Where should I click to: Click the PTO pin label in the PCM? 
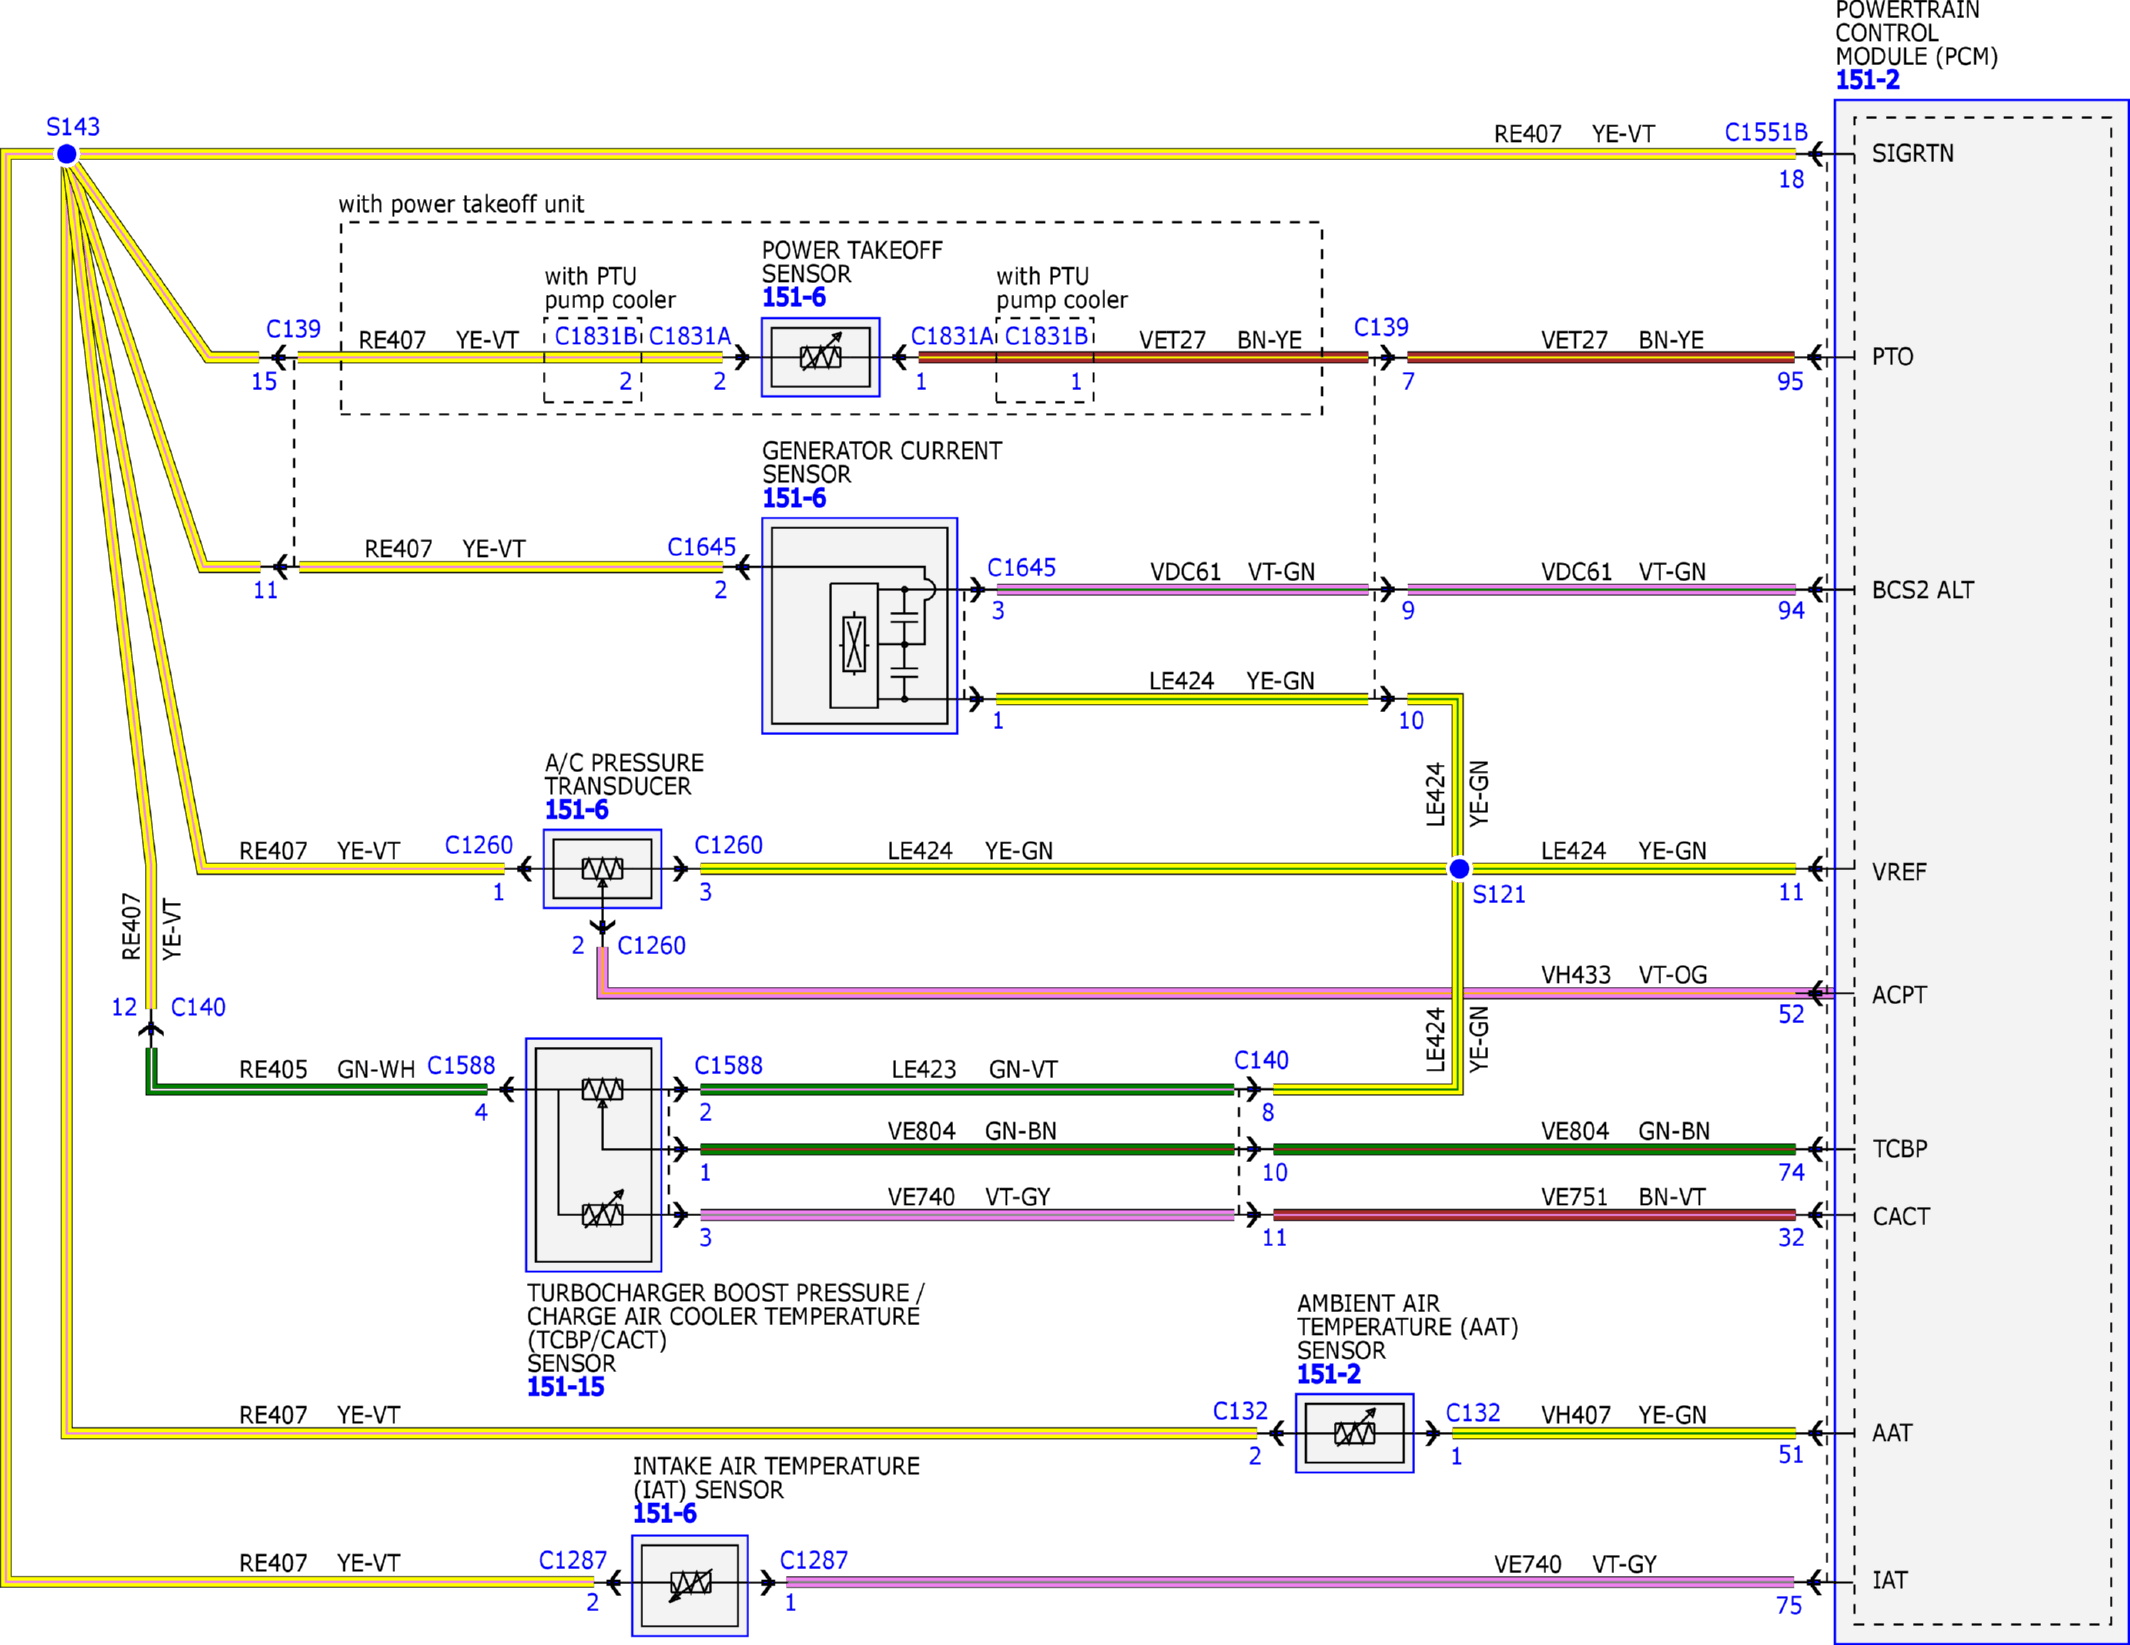pyautogui.click(x=1892, y=357)
